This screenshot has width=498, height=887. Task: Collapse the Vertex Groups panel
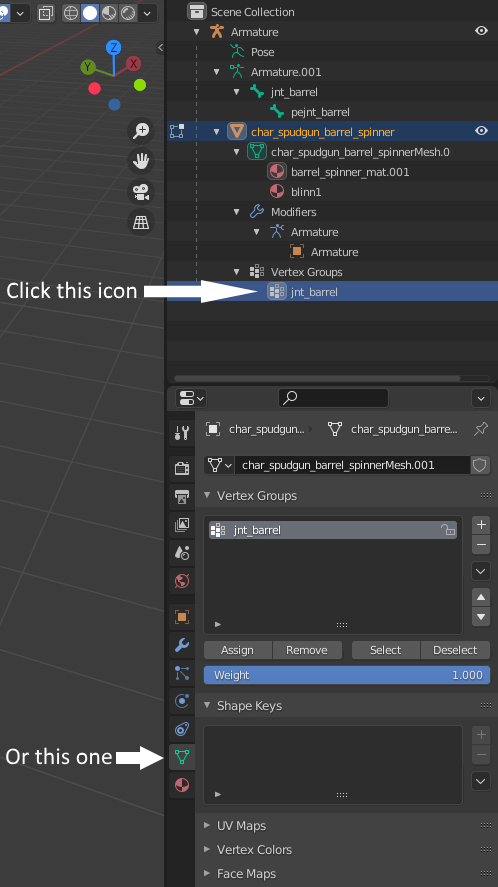pos(207,495)
